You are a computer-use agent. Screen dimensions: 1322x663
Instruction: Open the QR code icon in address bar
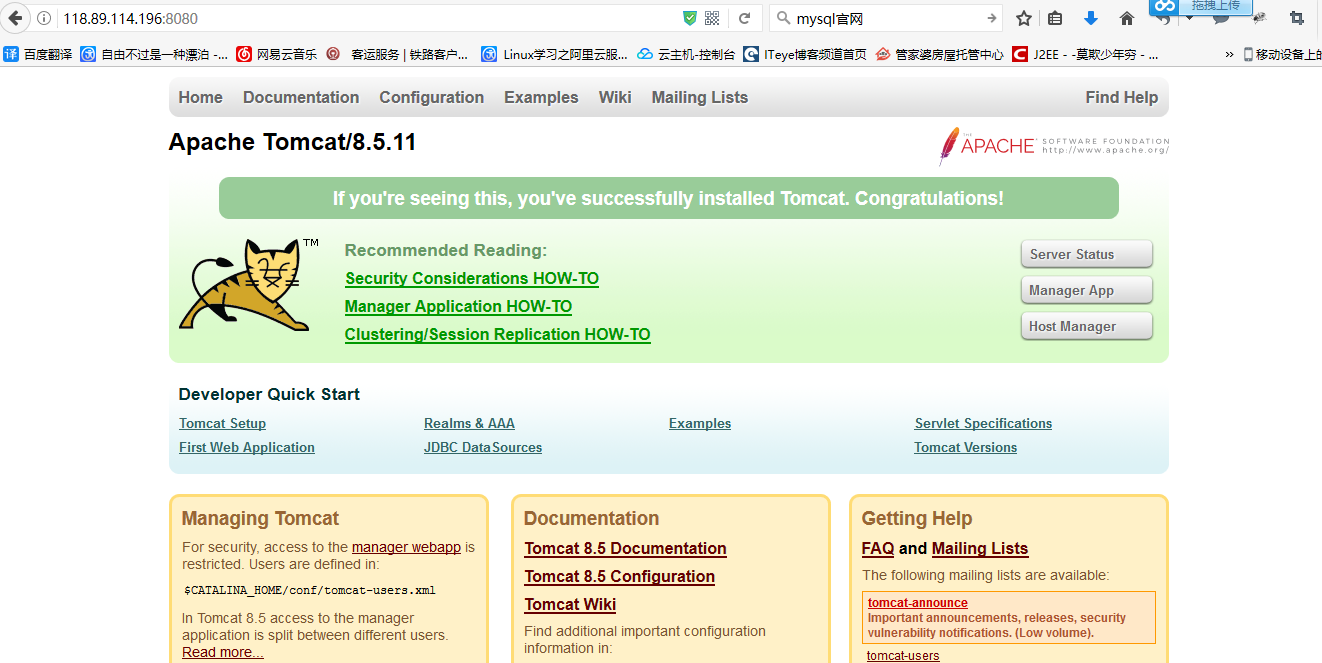coord(712,18)
